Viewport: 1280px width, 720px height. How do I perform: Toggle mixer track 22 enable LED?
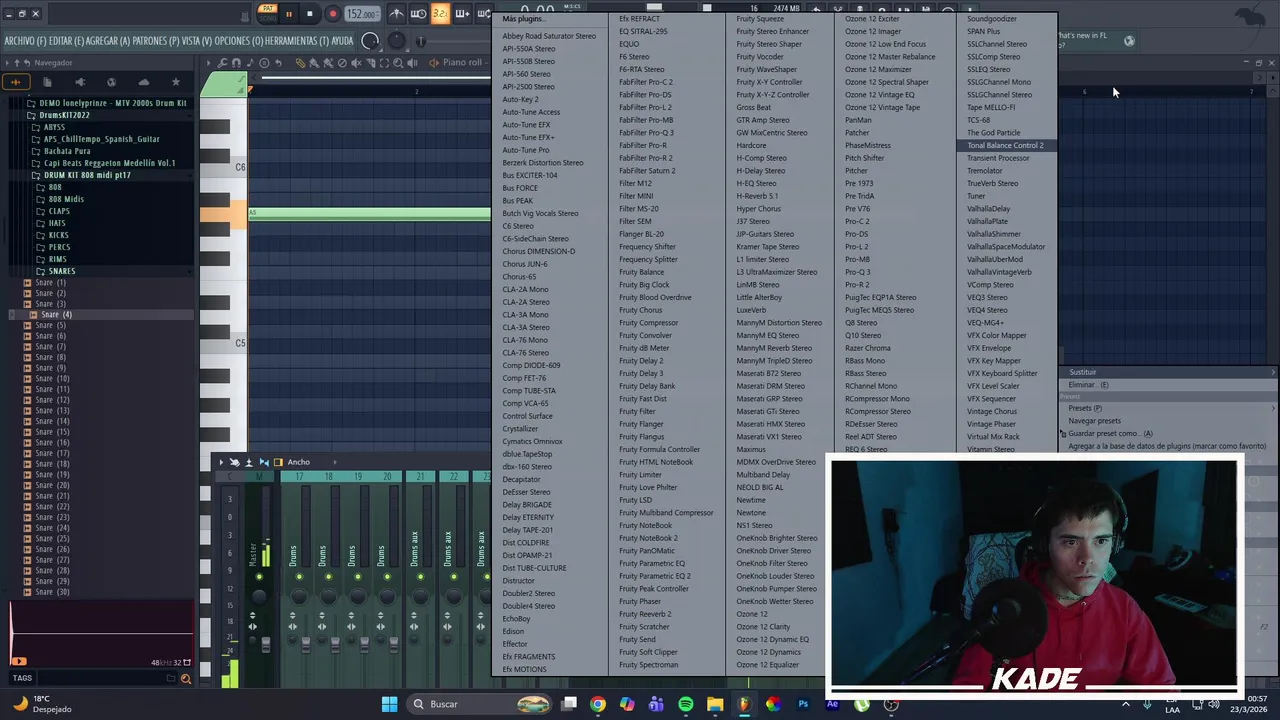tap(453, 577)
